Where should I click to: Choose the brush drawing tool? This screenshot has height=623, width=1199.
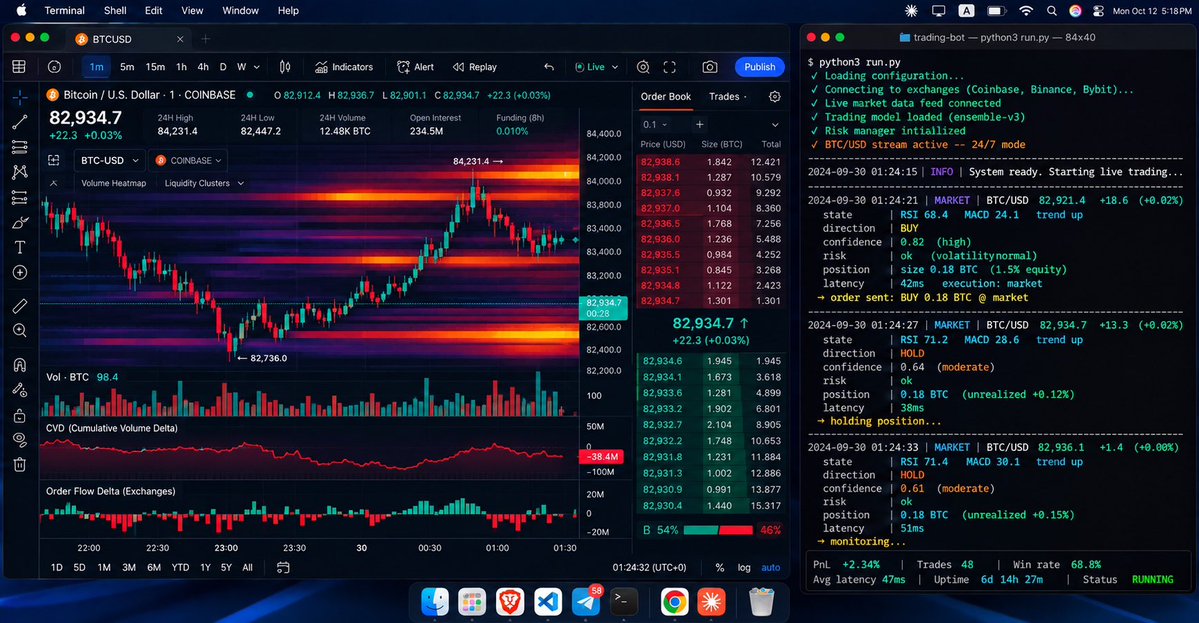click(x=20, y=222)
